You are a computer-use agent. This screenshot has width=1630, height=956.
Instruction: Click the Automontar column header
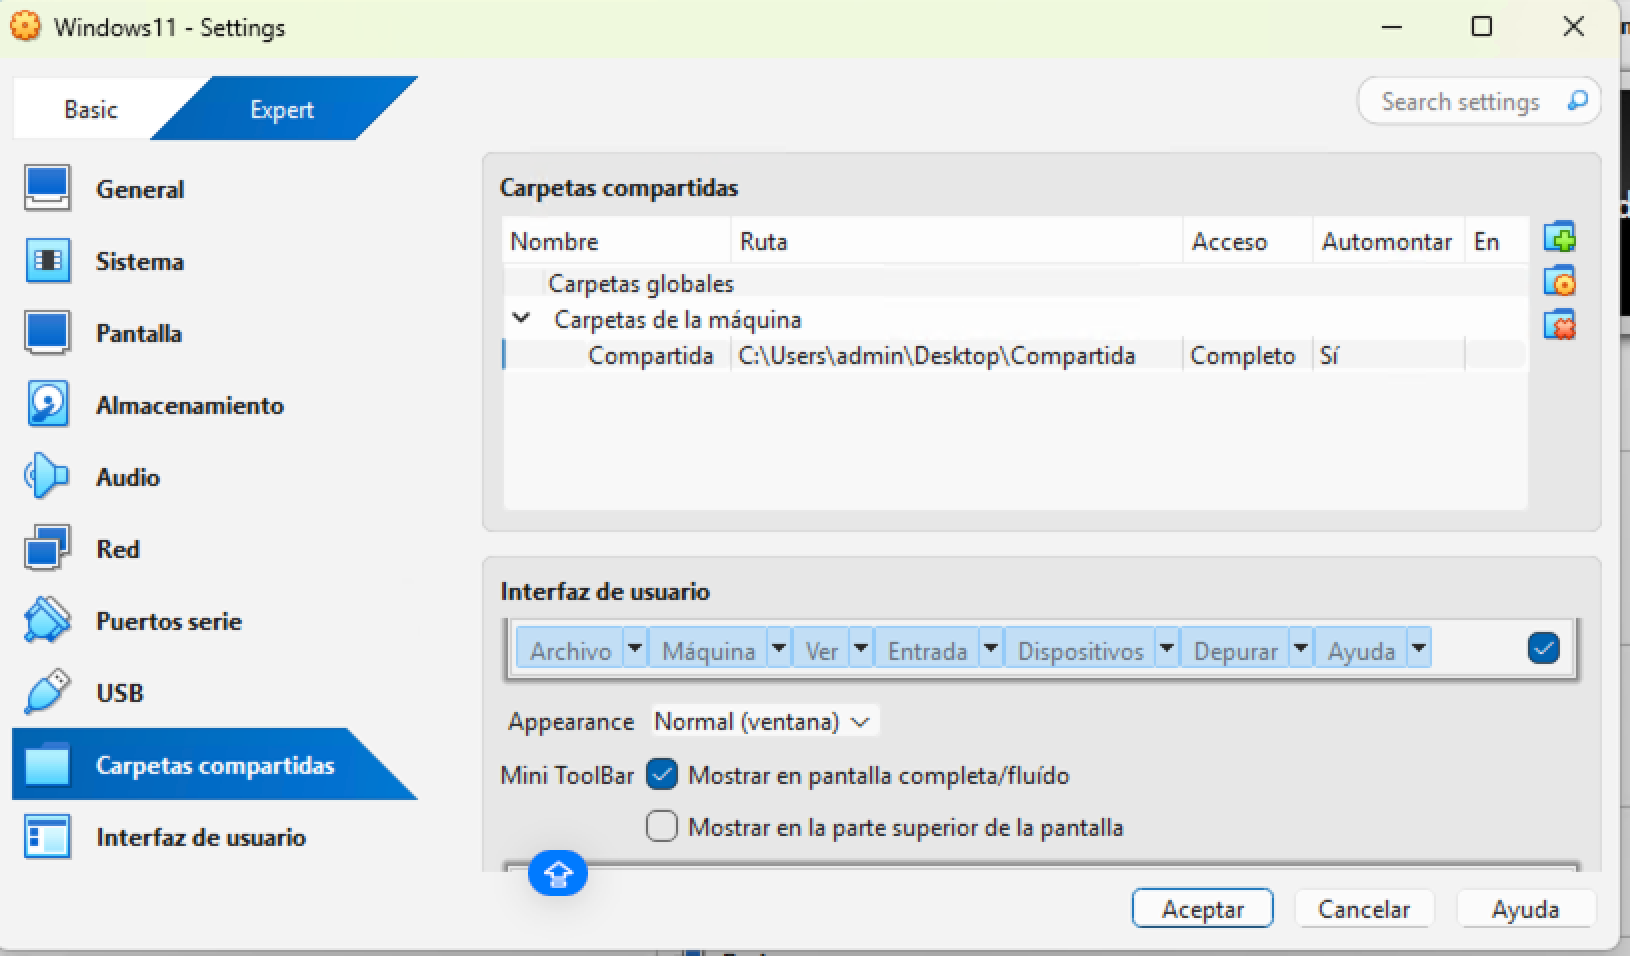click(1388, 241)
